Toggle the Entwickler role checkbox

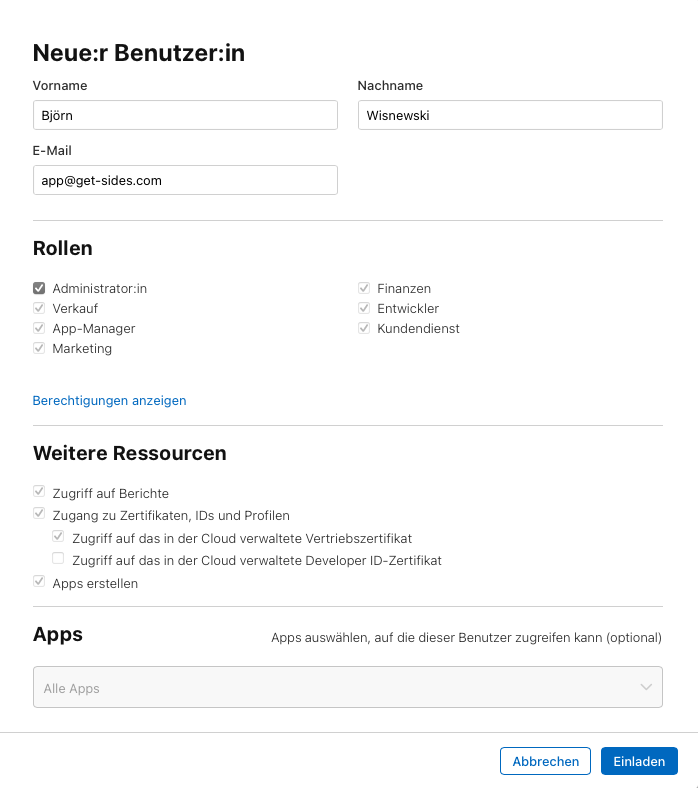coord(364,308)
